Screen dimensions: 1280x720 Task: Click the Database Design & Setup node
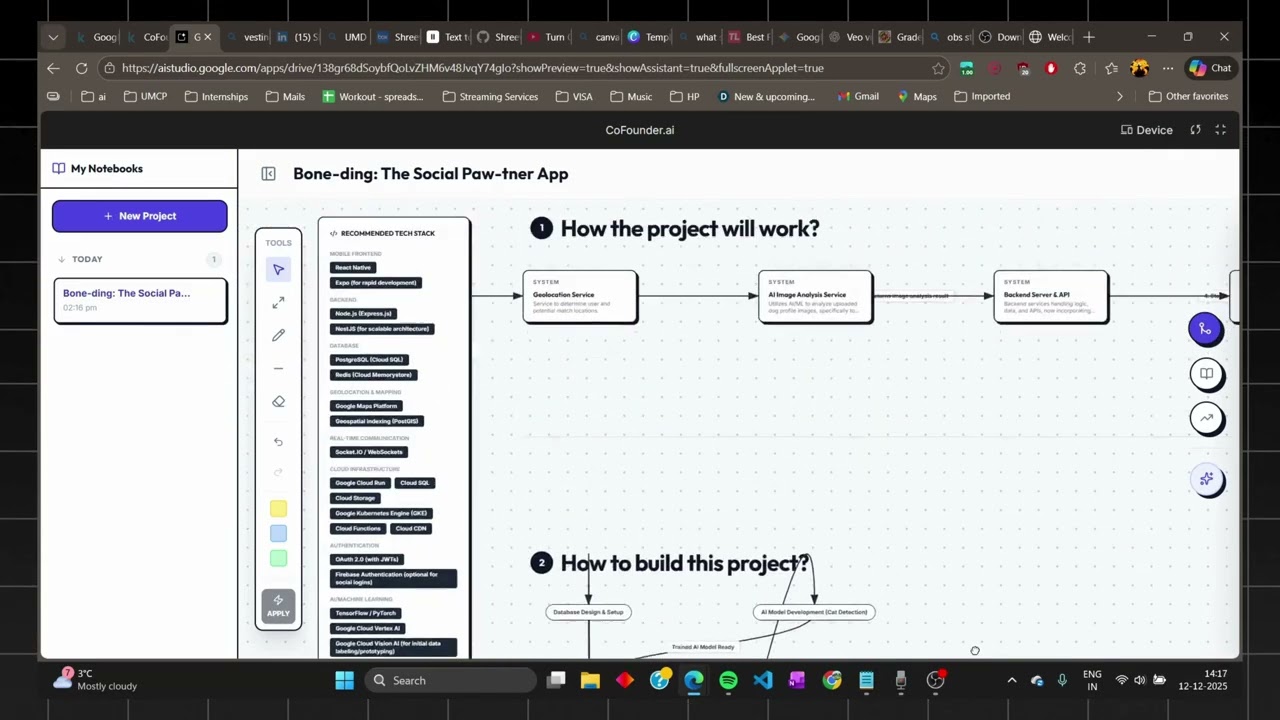588,612
